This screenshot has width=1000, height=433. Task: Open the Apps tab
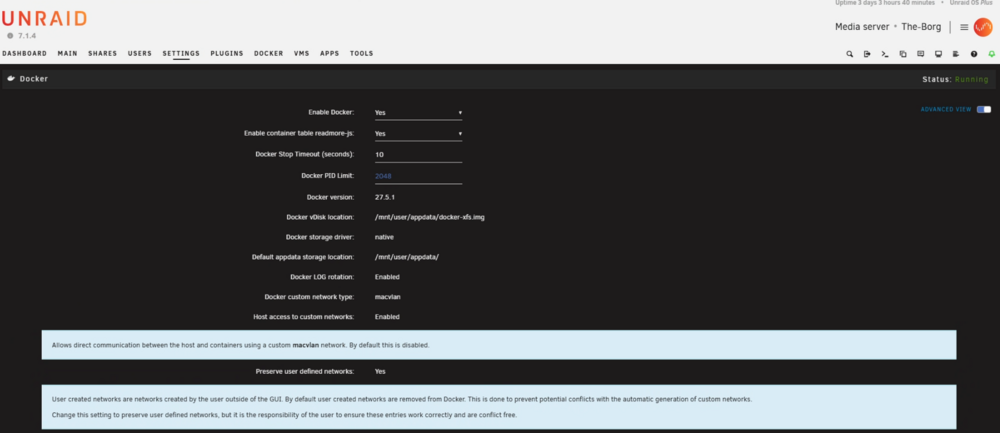click(330, 54)
